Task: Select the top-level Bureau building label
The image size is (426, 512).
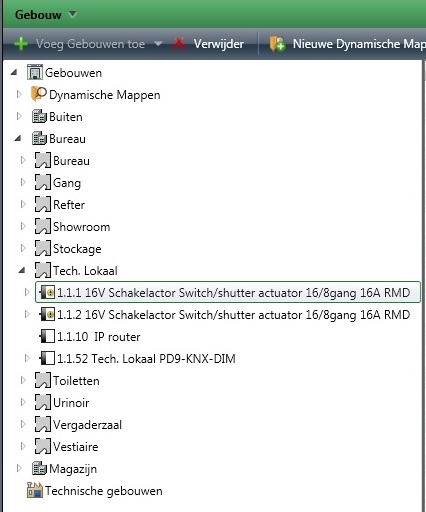Action: tap(67, 139)
